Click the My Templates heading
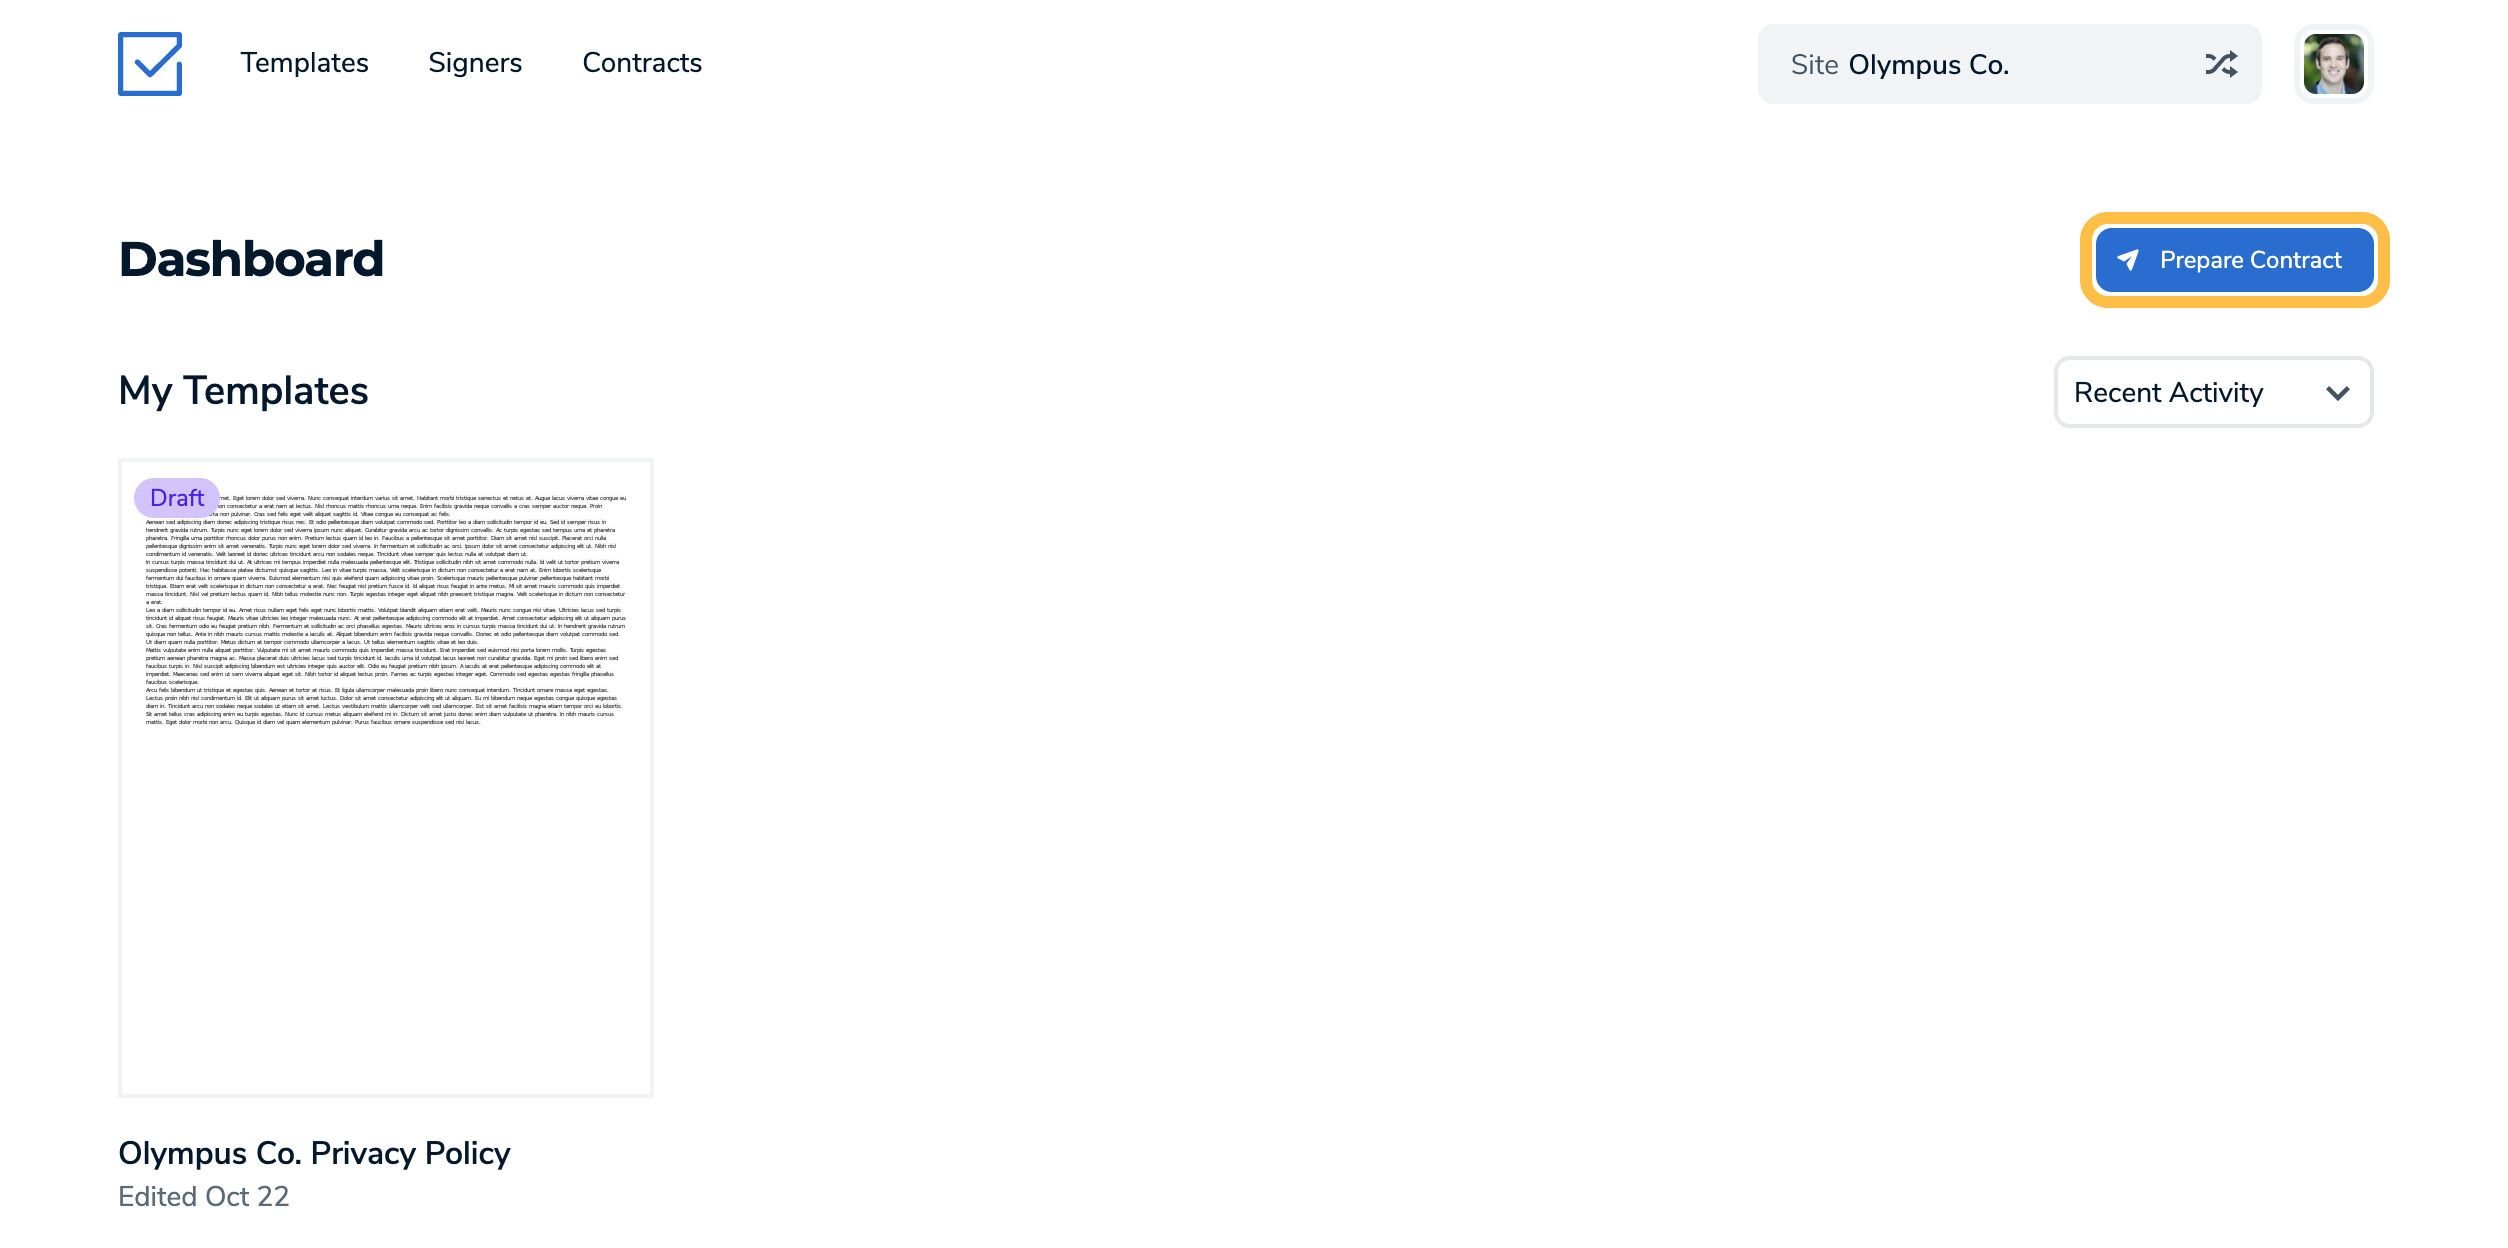The image size is (2508, 1248). pos(243,391)
